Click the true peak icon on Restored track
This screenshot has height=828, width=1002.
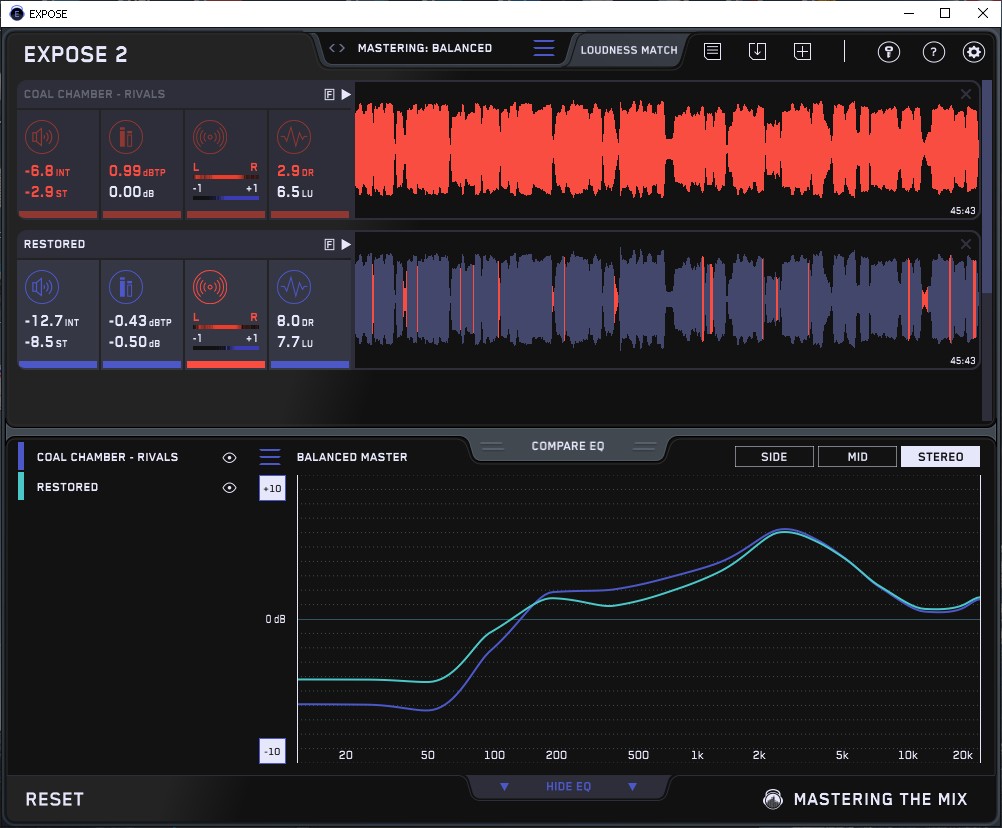pyautogui.click(x=125, y=288)
